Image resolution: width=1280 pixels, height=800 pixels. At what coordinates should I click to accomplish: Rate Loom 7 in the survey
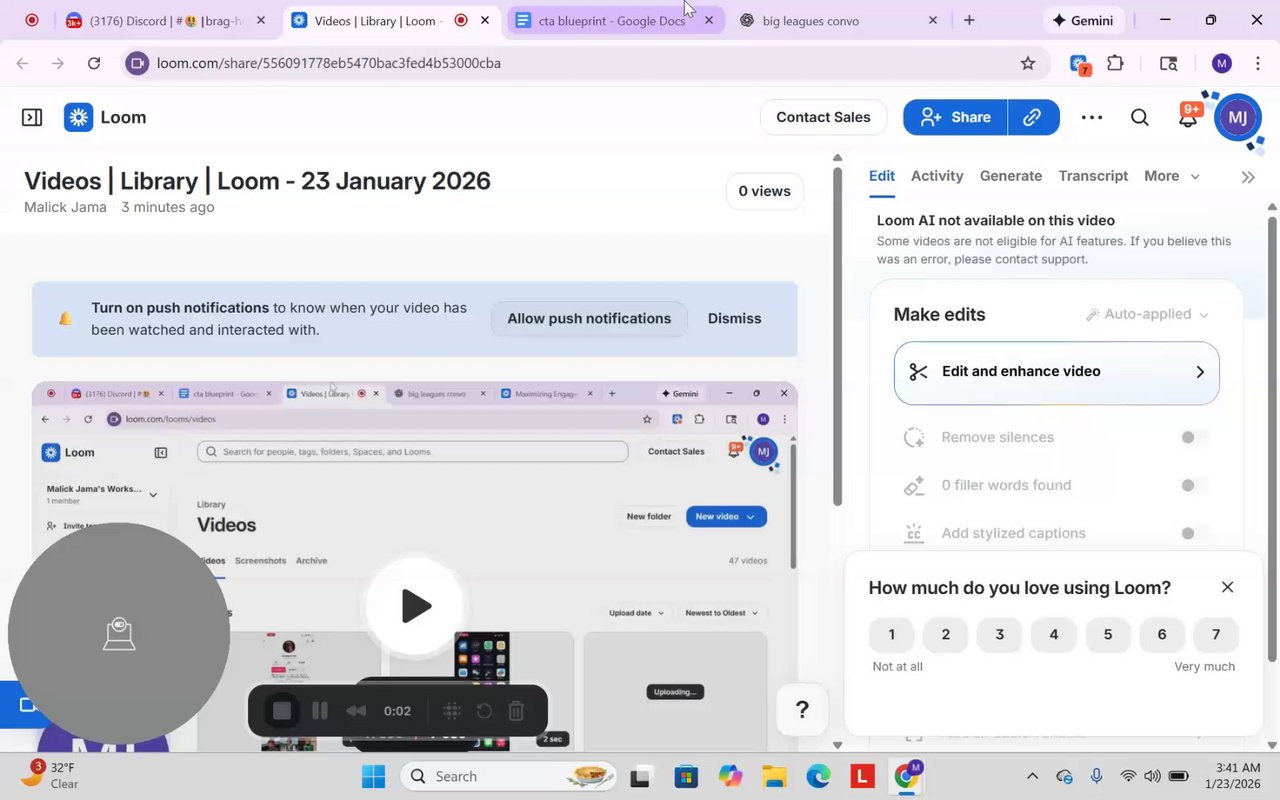pos(1216,634)
